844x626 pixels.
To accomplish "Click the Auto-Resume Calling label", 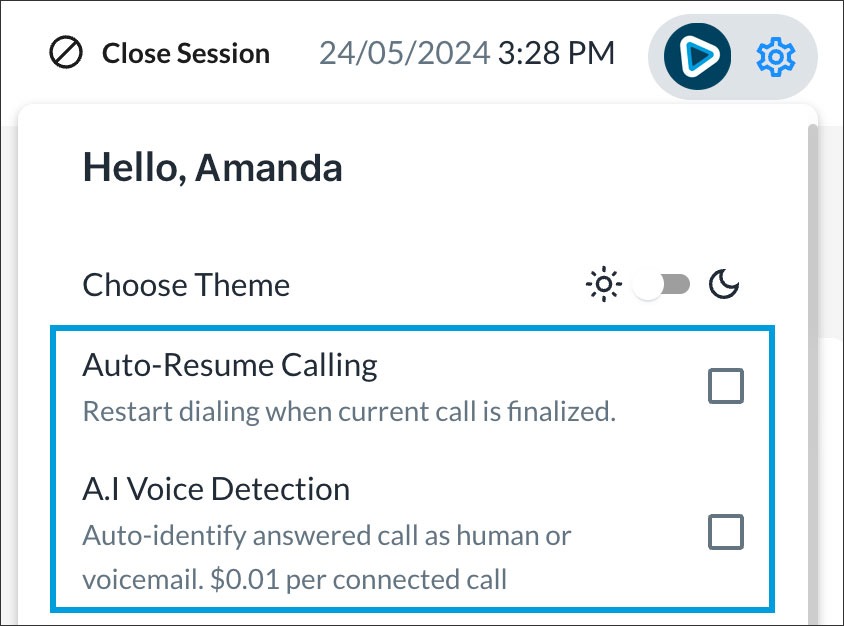I will pos(230,365).
